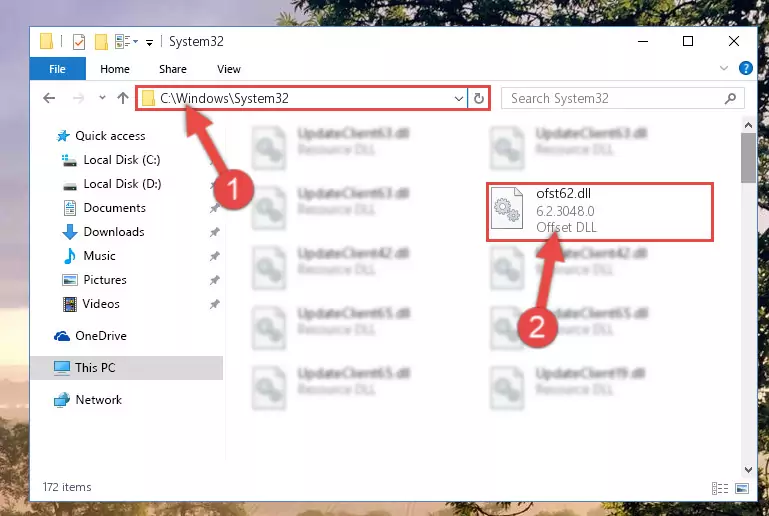Click the pin icon next to Downloads
The height and width of the screenshot is (516, 769).
pyautogui.click(x=214, y=232)
